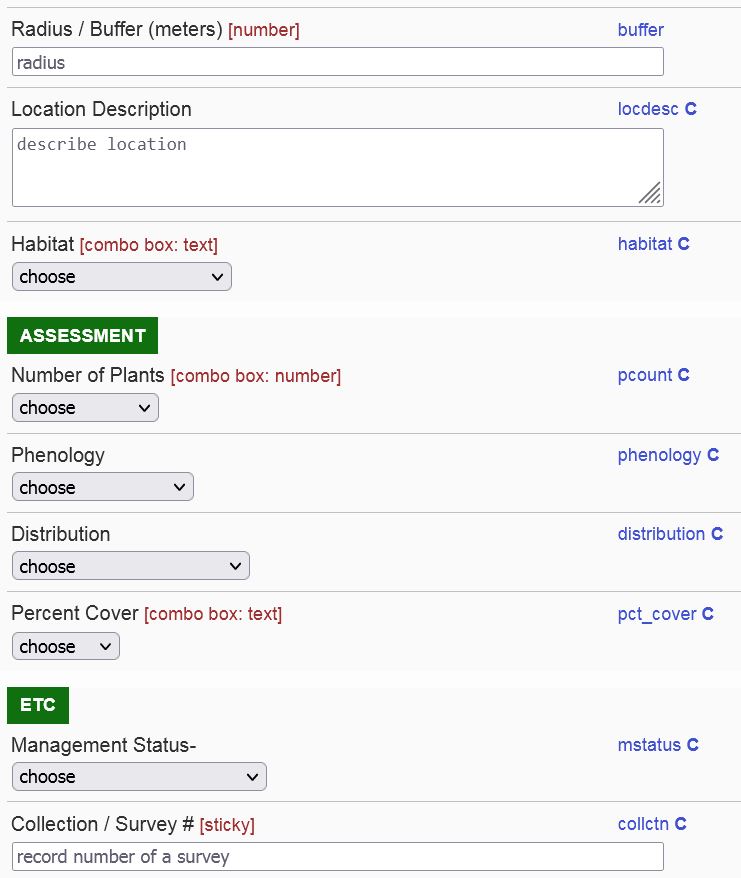Open the Distribution dropdown

pos(130,567)
